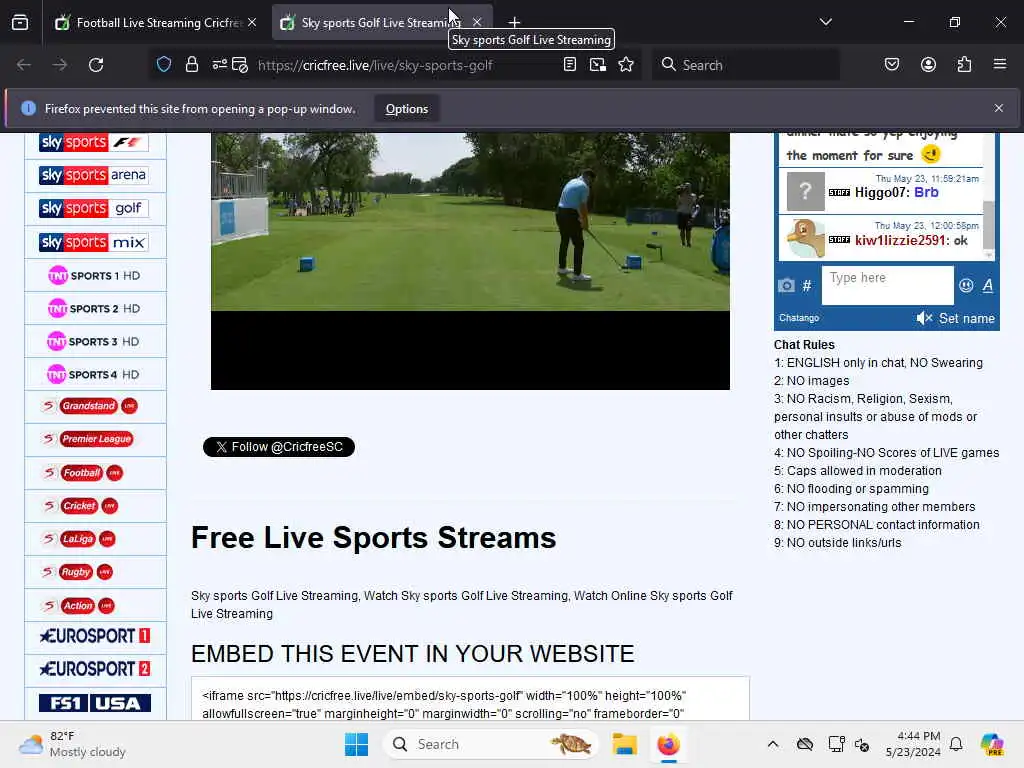This screenshot has height=768, width=1024.
Task: Open a new browser tab
Action: [515, 23]
